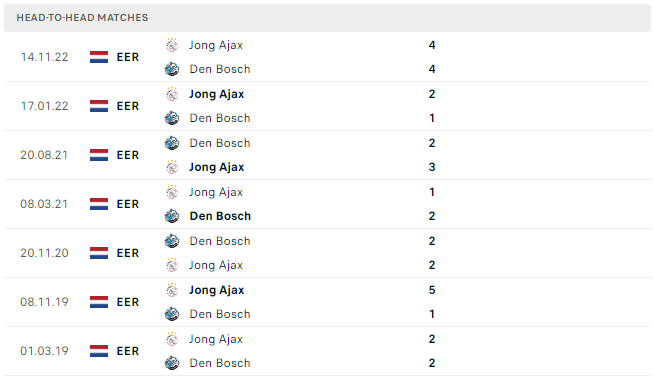Click Jong Ajax crest in 08.11.19 match
This screenshot has width=654, height=380.
pos(172,290)
